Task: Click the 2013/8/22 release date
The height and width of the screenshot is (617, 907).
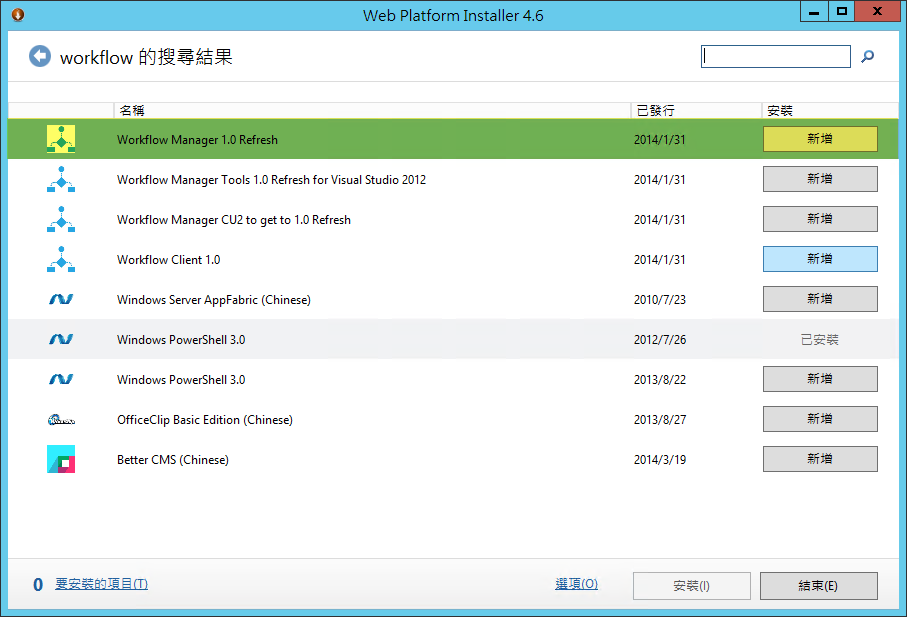Action: 659,379
